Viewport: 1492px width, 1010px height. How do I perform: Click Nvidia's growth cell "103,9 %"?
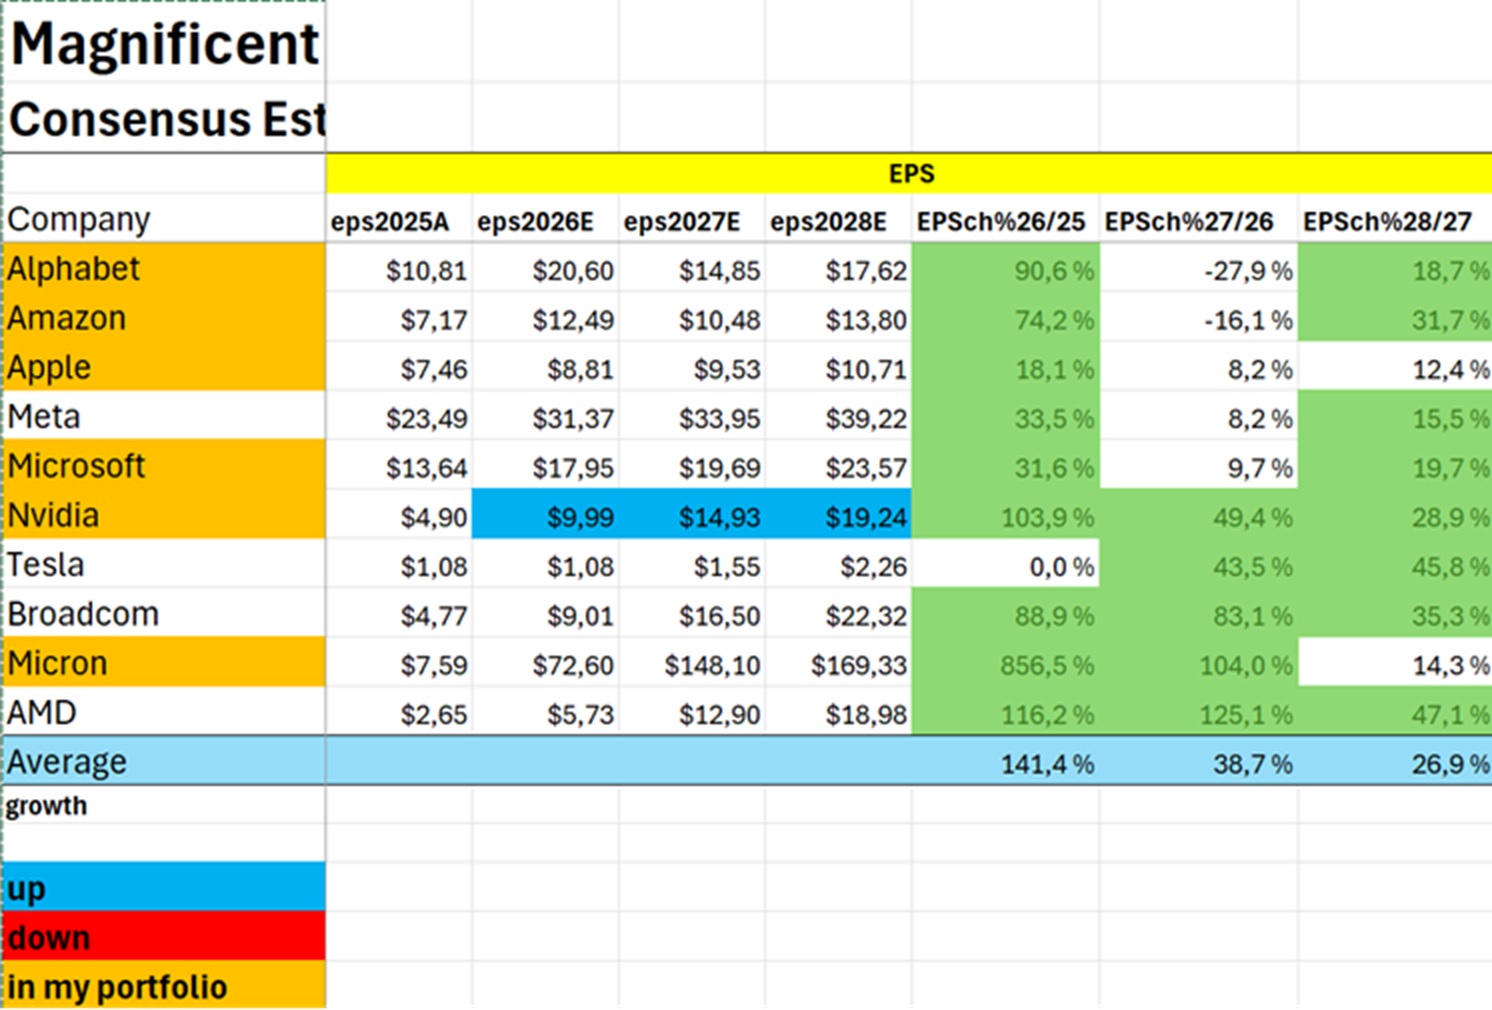coord(1005,515)
